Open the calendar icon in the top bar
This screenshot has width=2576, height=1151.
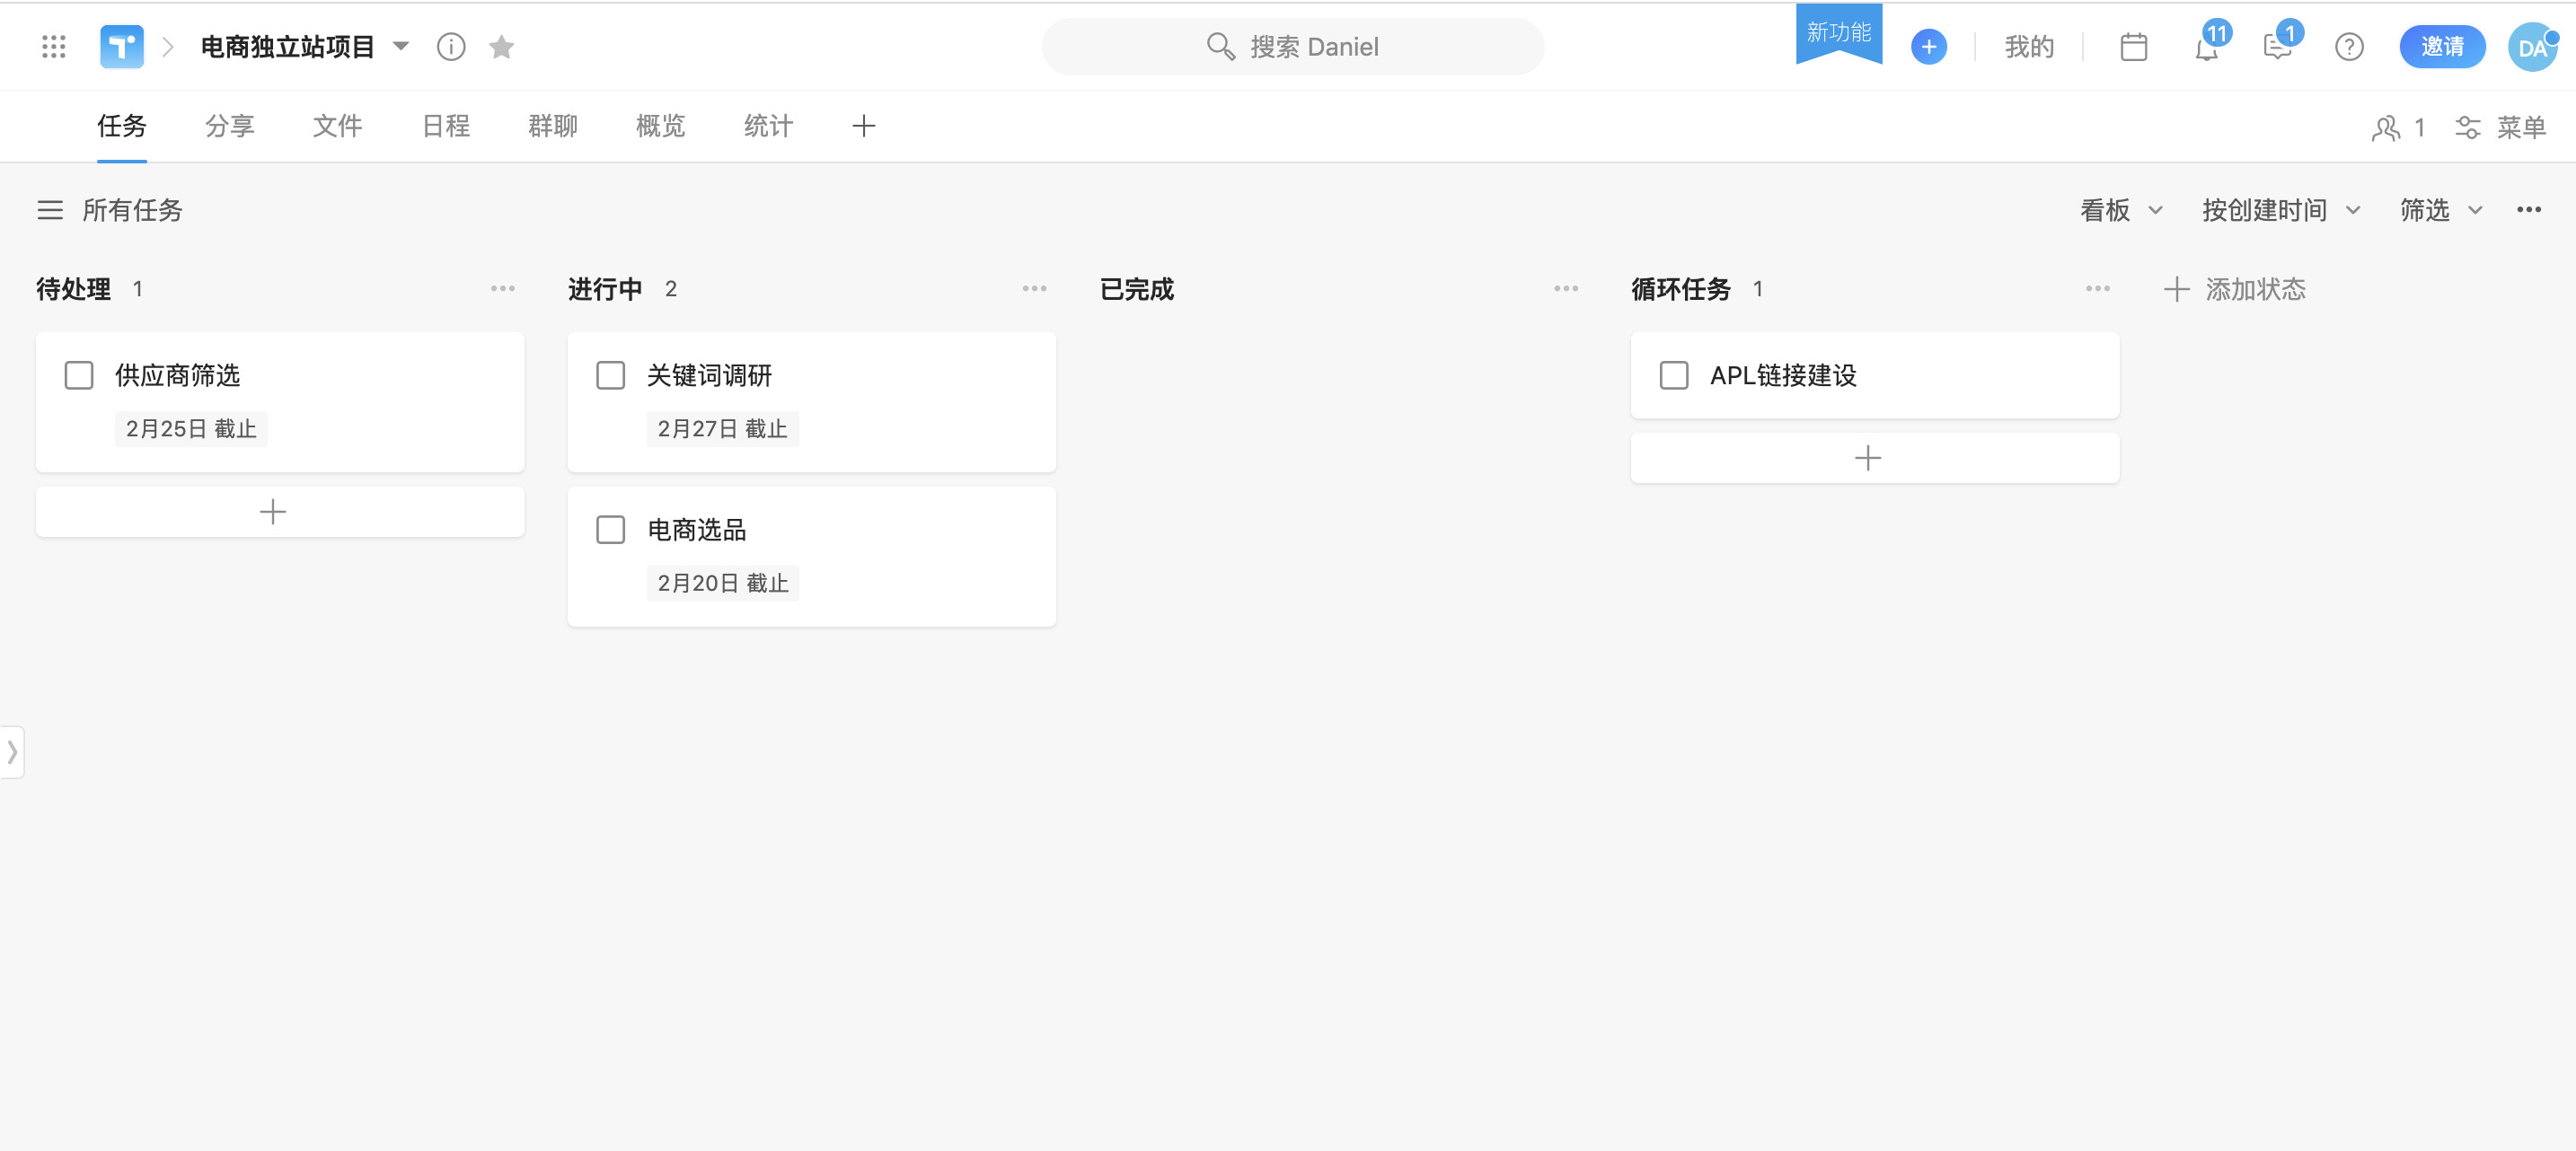pos(2134,46)
